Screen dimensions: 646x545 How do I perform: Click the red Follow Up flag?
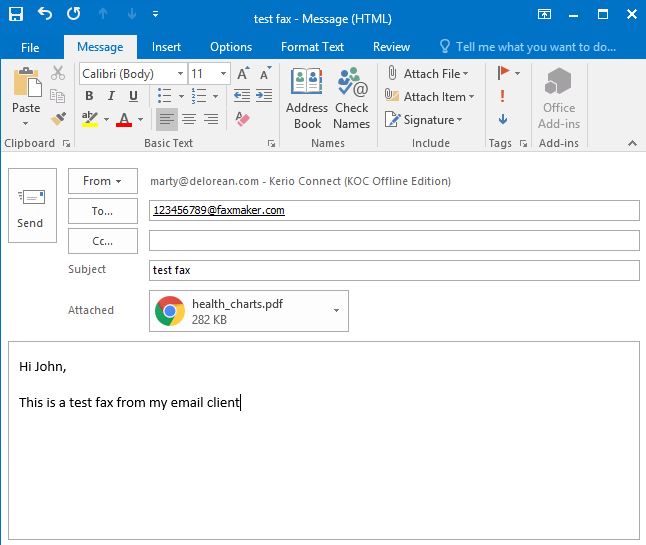pyautogui.click(x=503, y=73)
